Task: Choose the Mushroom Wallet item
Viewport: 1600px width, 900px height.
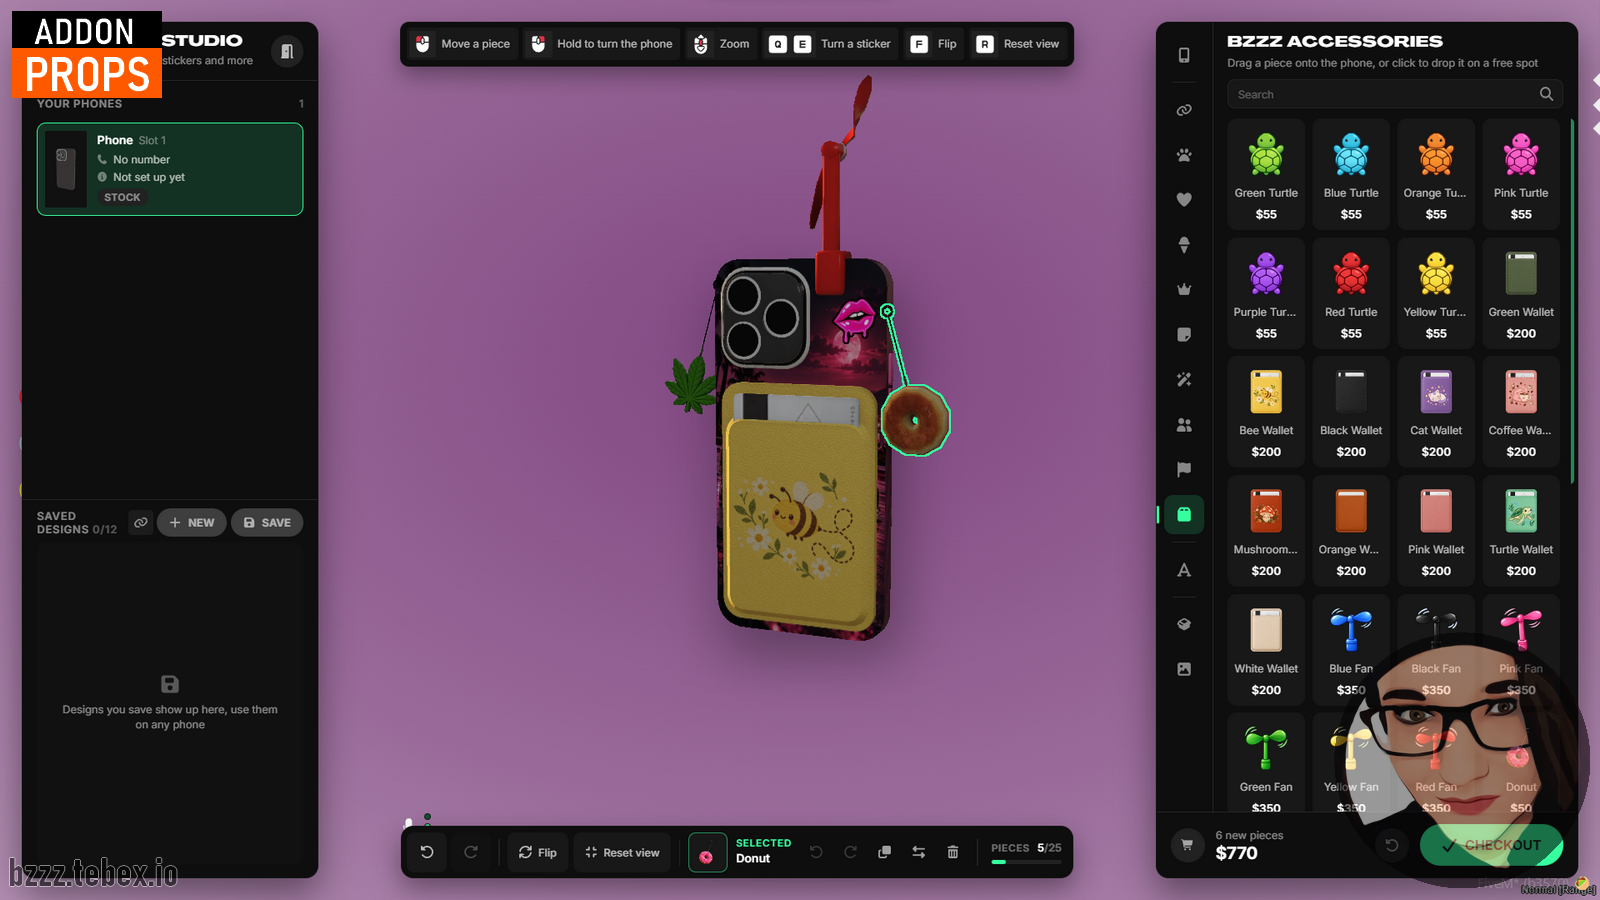Action: [1266, 531]
